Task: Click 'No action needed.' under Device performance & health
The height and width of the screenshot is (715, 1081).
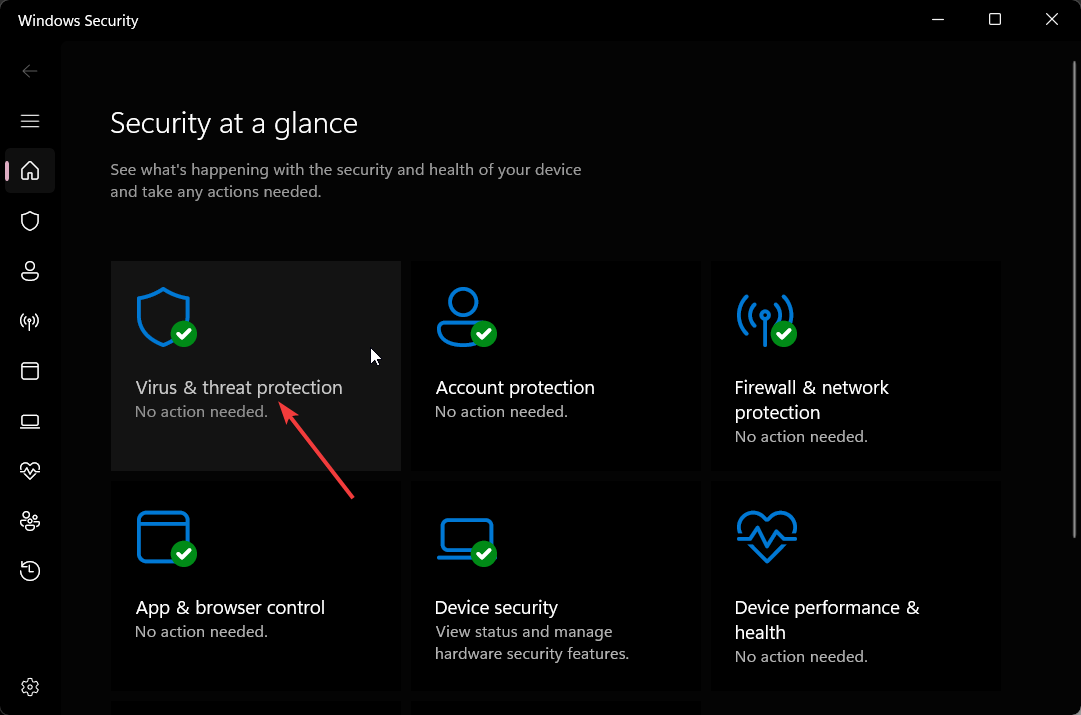Action: tap(801, 656)
